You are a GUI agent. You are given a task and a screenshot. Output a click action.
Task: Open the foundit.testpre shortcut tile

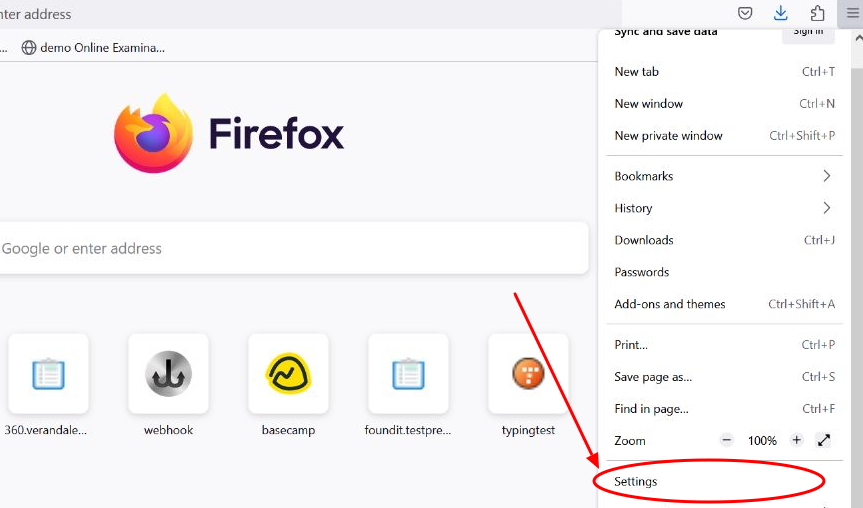point(408,373)
